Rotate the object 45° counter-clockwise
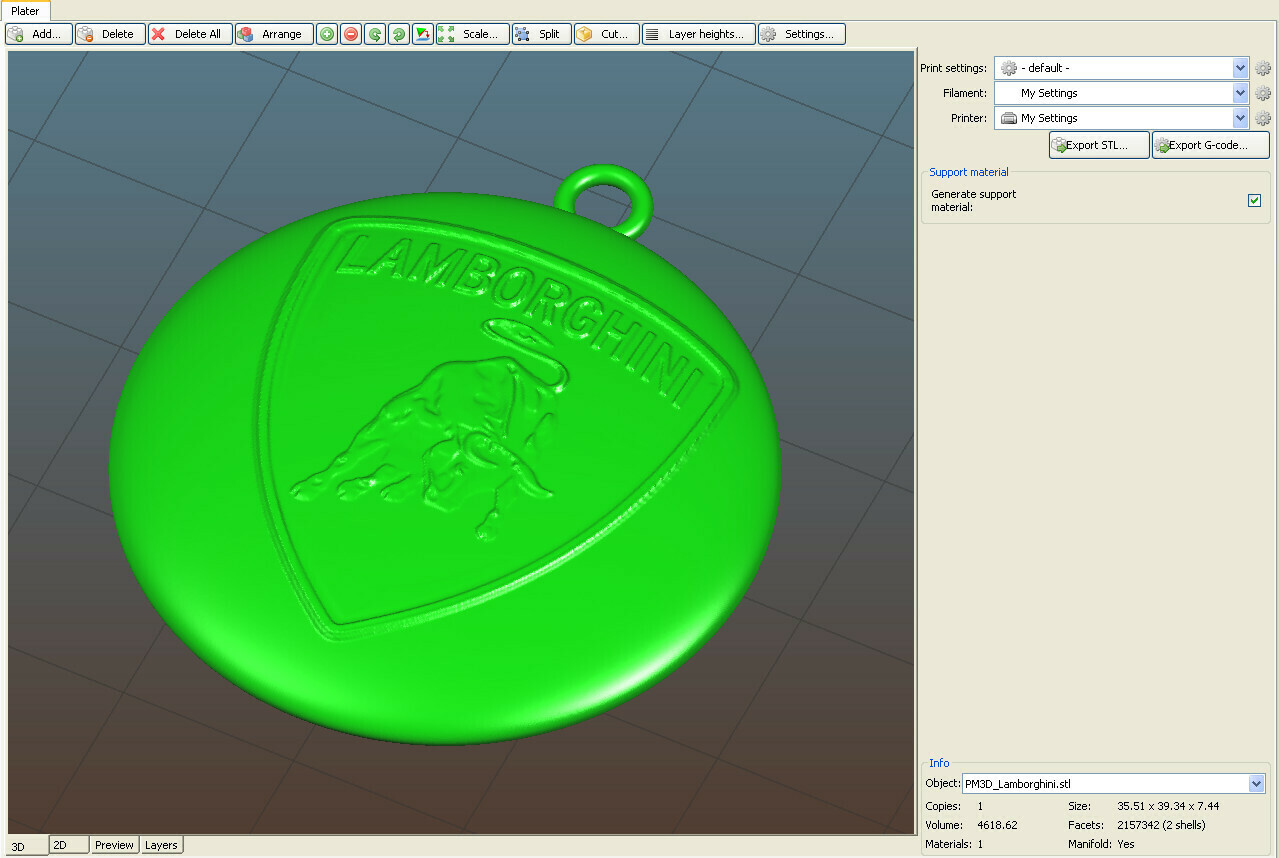 point(375,34)
